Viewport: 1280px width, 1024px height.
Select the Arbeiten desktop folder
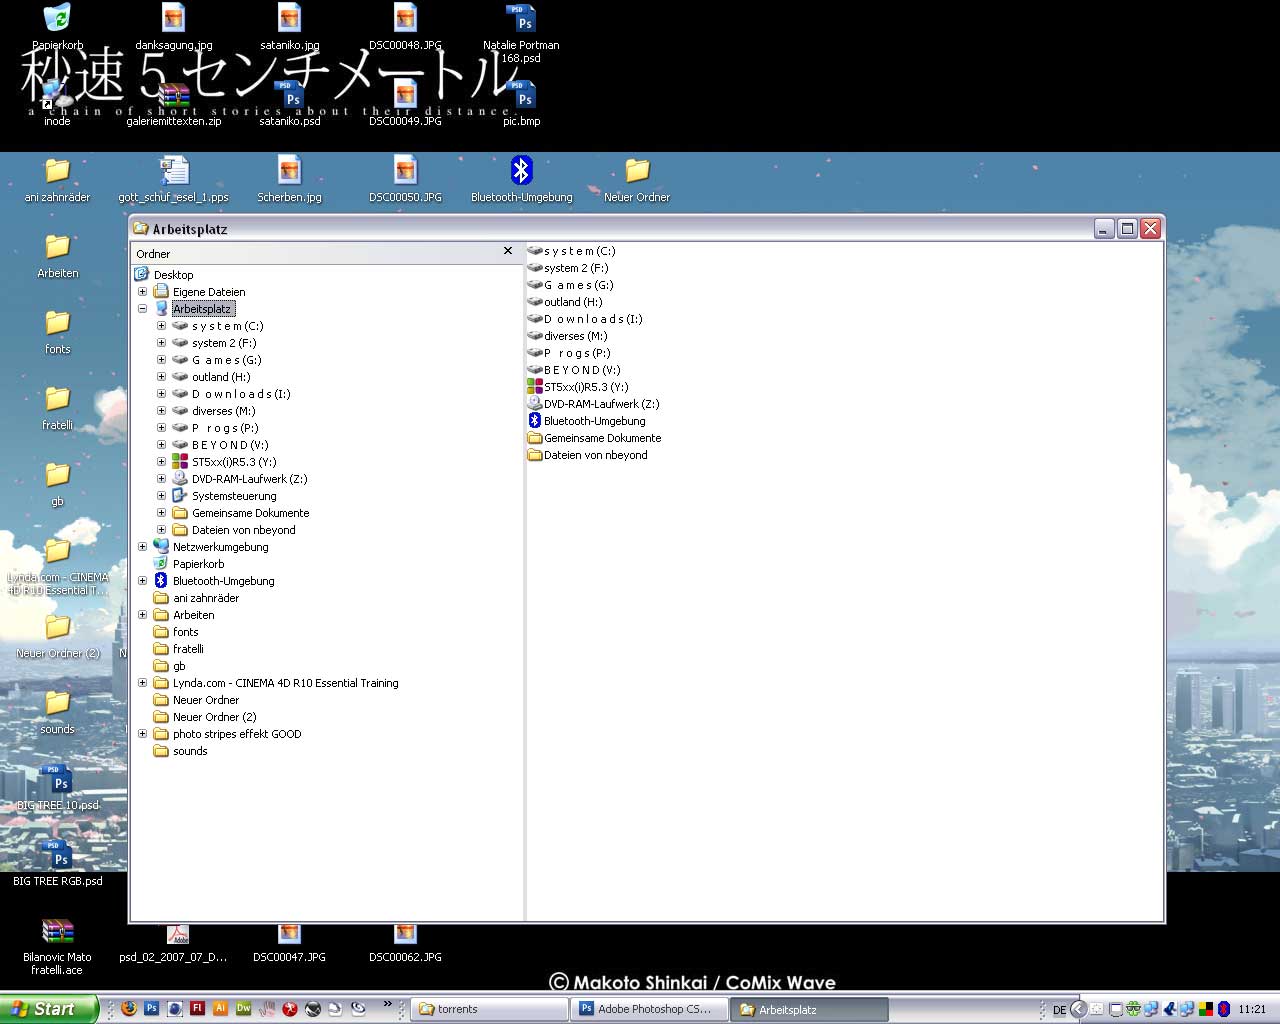(x=58, y=256)
